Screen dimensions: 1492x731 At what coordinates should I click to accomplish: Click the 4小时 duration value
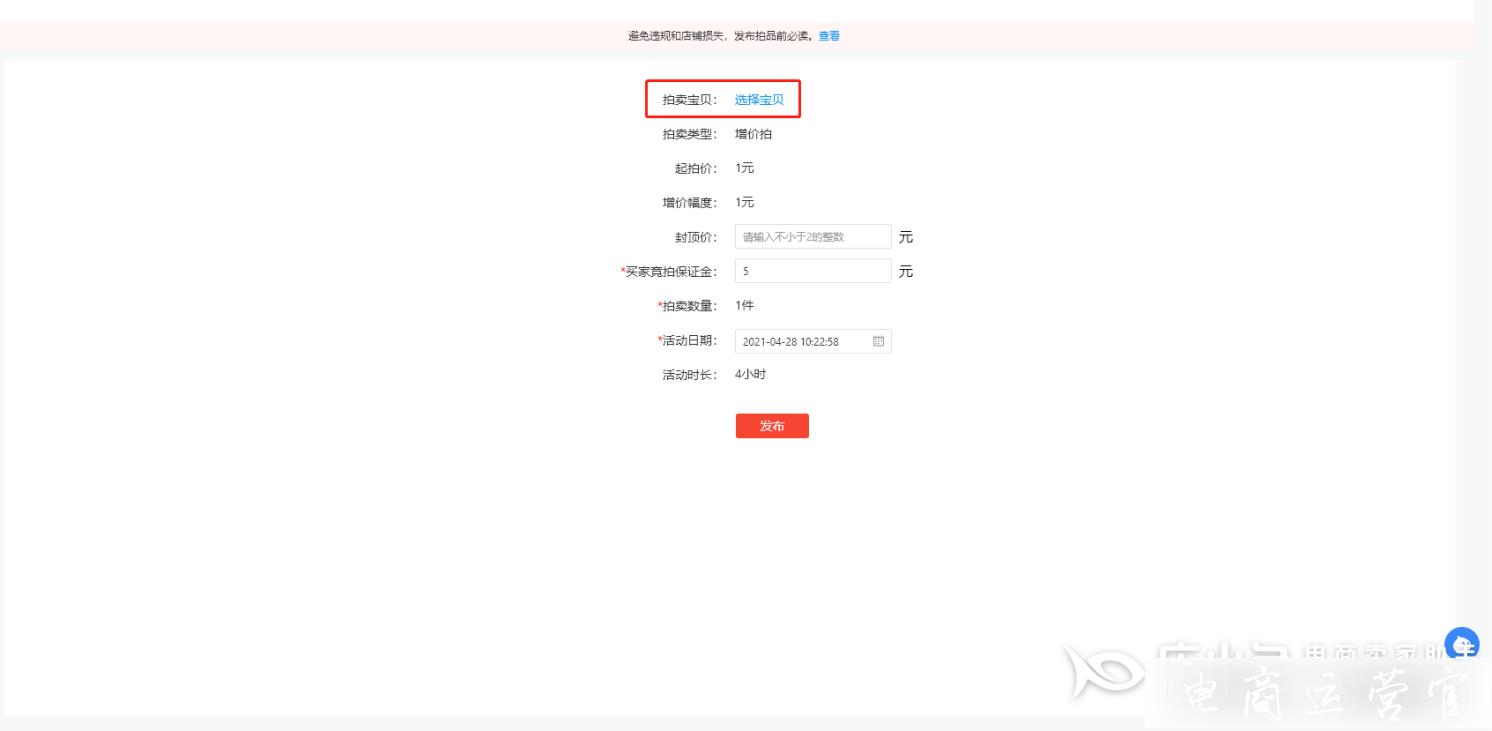[x=750, y=375]
